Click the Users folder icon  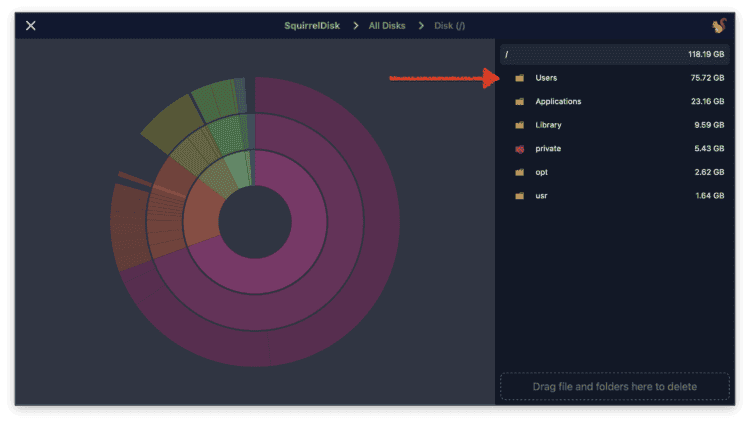pyautogui.click(x=519, y=78)
